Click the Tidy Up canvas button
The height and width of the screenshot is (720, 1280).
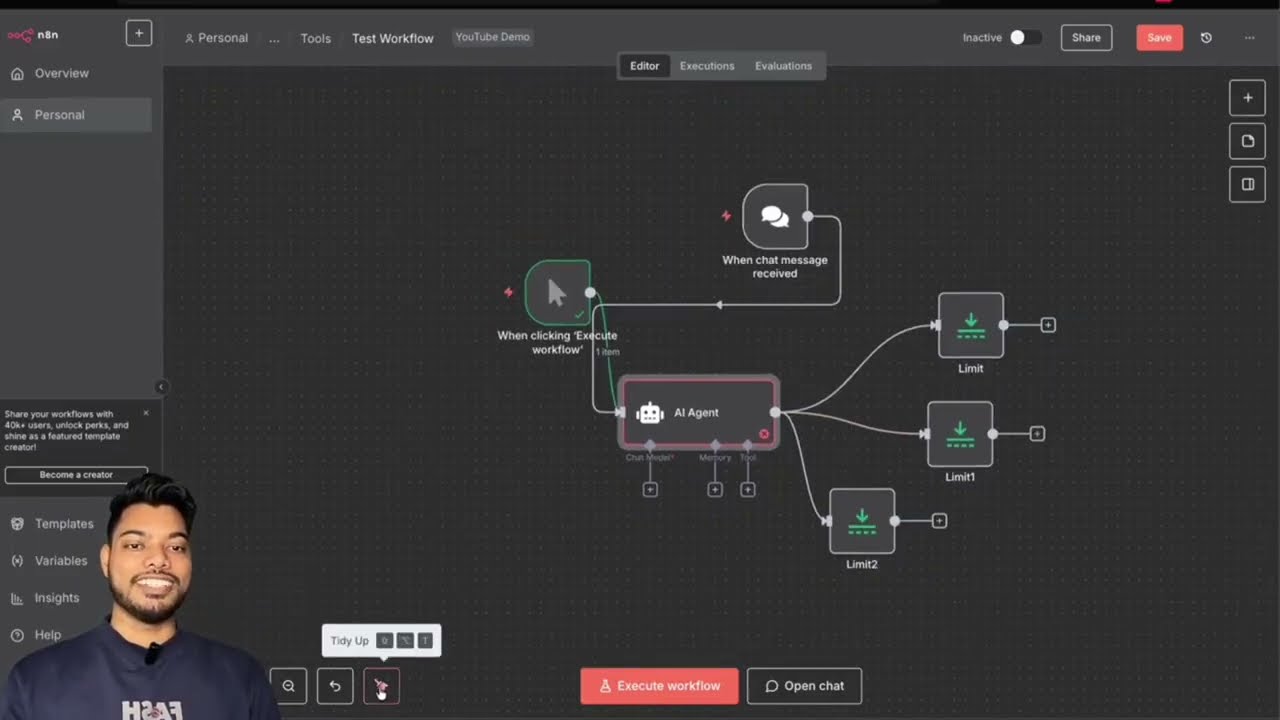coord(381,686)
